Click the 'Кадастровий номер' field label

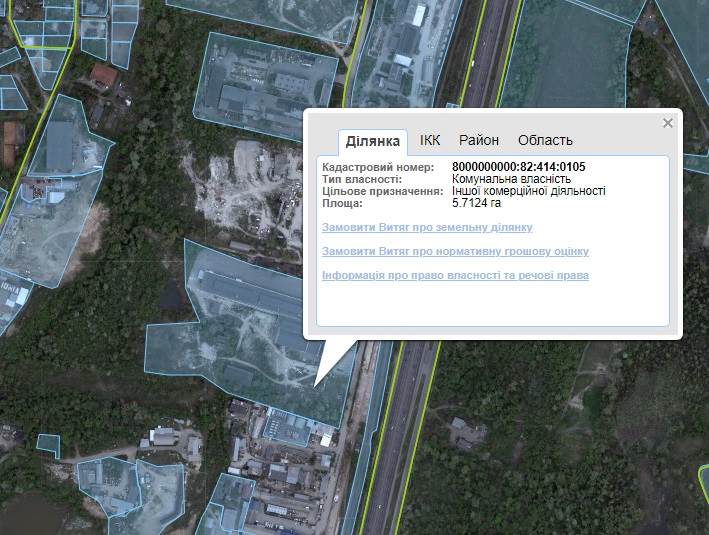coord(378,167)
